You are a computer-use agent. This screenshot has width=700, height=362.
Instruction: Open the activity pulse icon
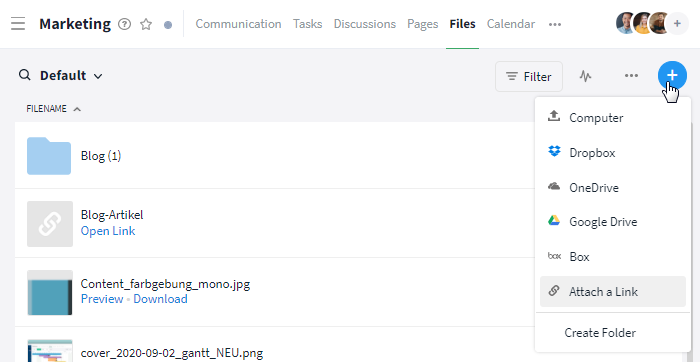585,76
